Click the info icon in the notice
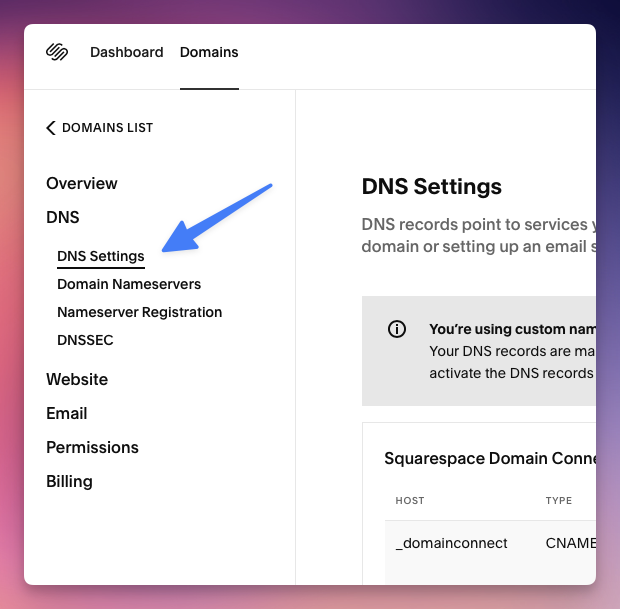620x609 pixels. (x=397, y=329)
